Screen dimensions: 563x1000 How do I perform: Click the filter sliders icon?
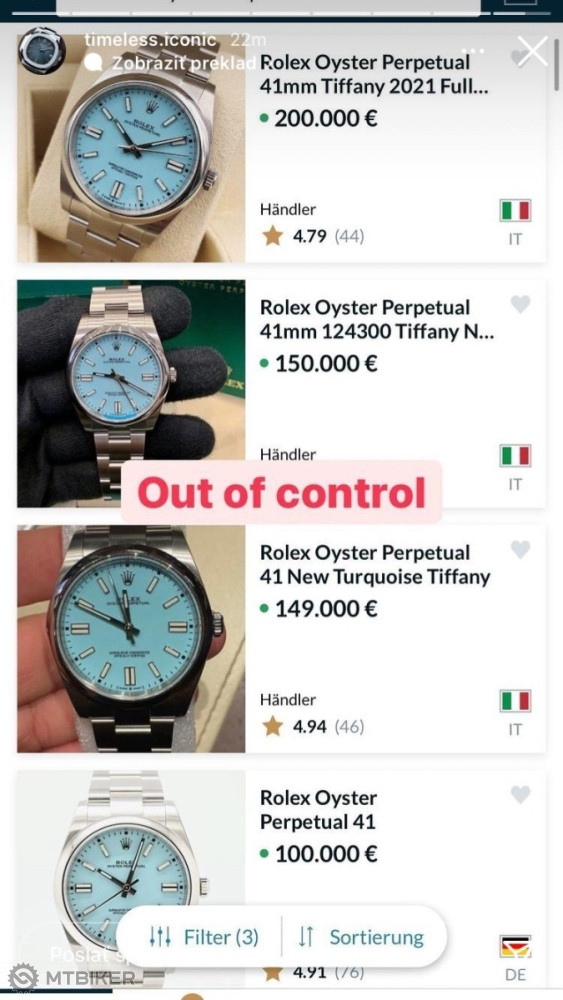click(160, 937)
